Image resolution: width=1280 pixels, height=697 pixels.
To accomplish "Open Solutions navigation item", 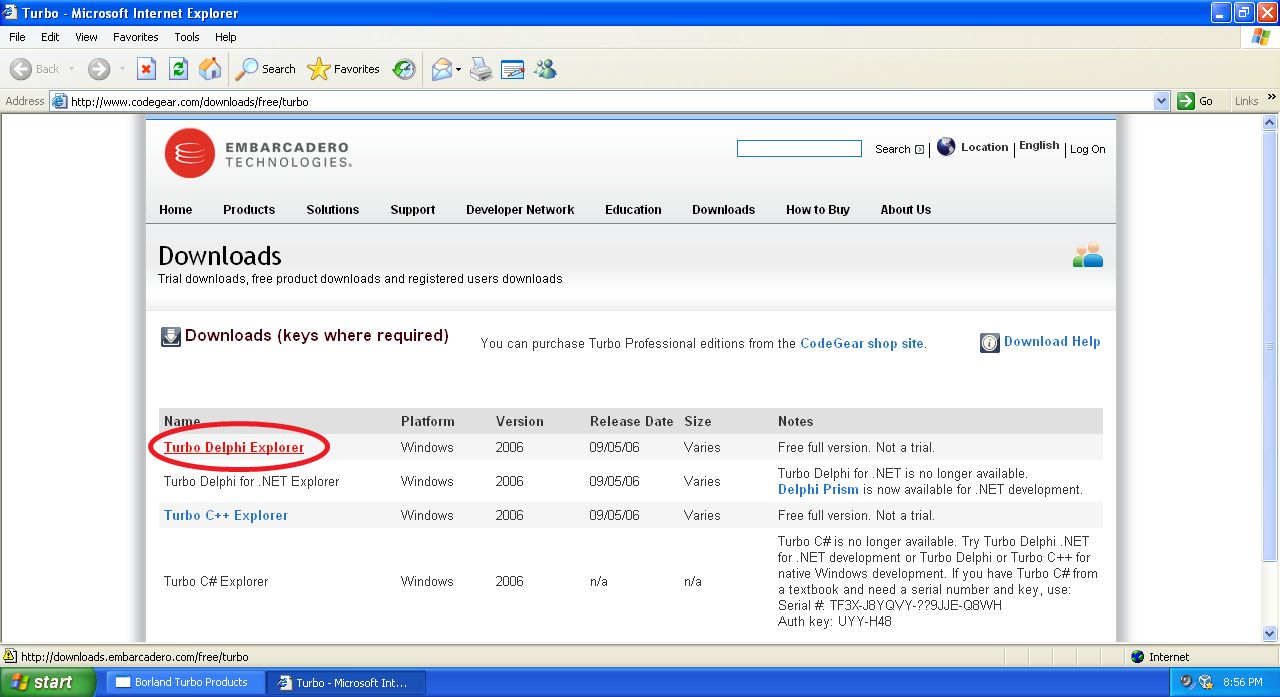I will [x=333, y=210].
